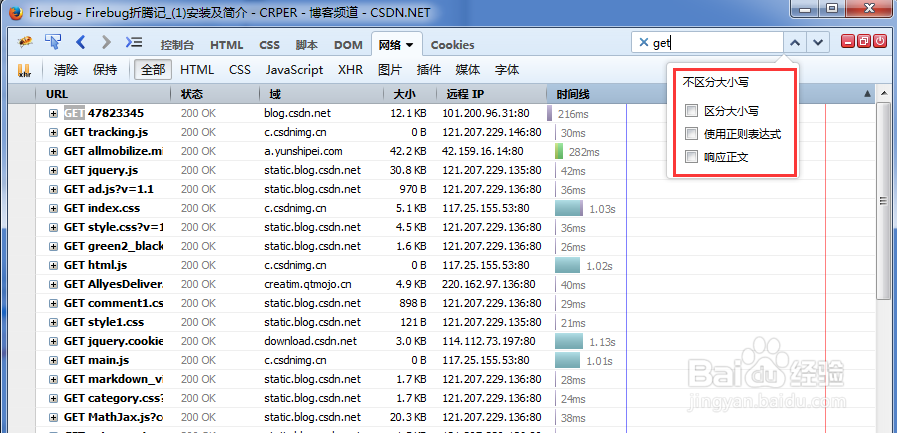Sort by the 大小 column header
This screenshot has height=433, width=897.
(x=410, y=94)
